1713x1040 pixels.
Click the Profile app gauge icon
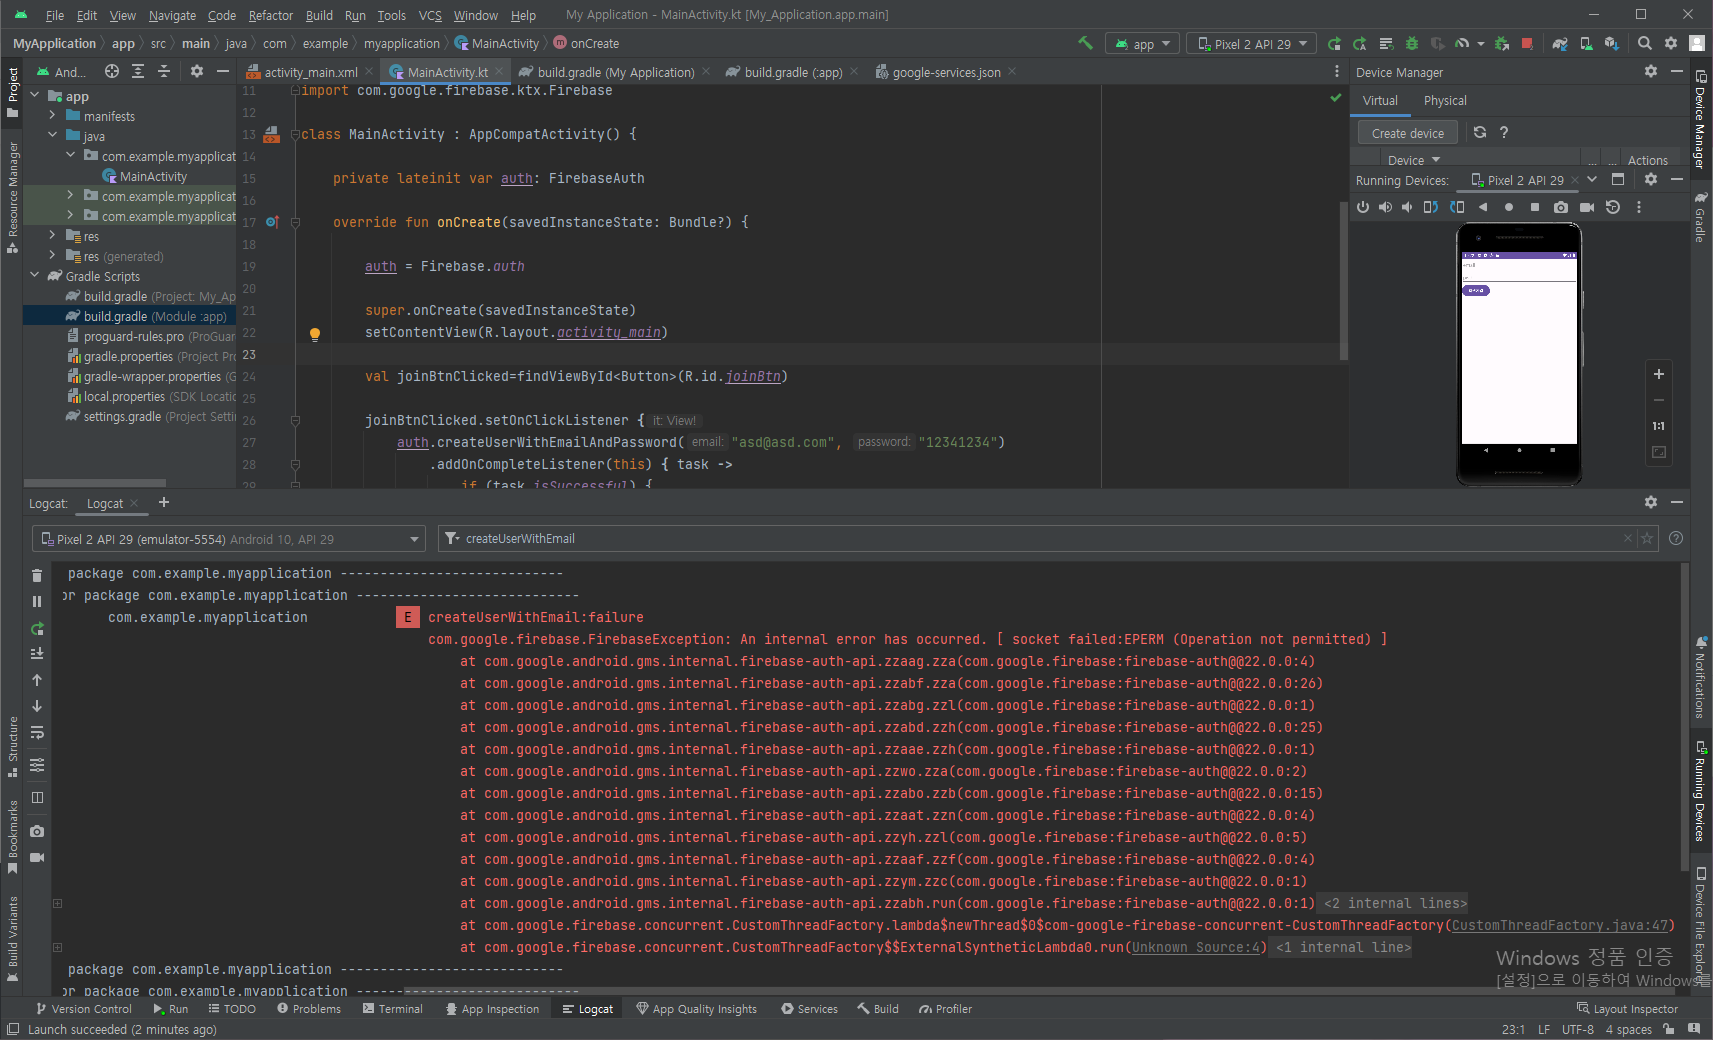pyautogui.click(x=1463, y=43)
